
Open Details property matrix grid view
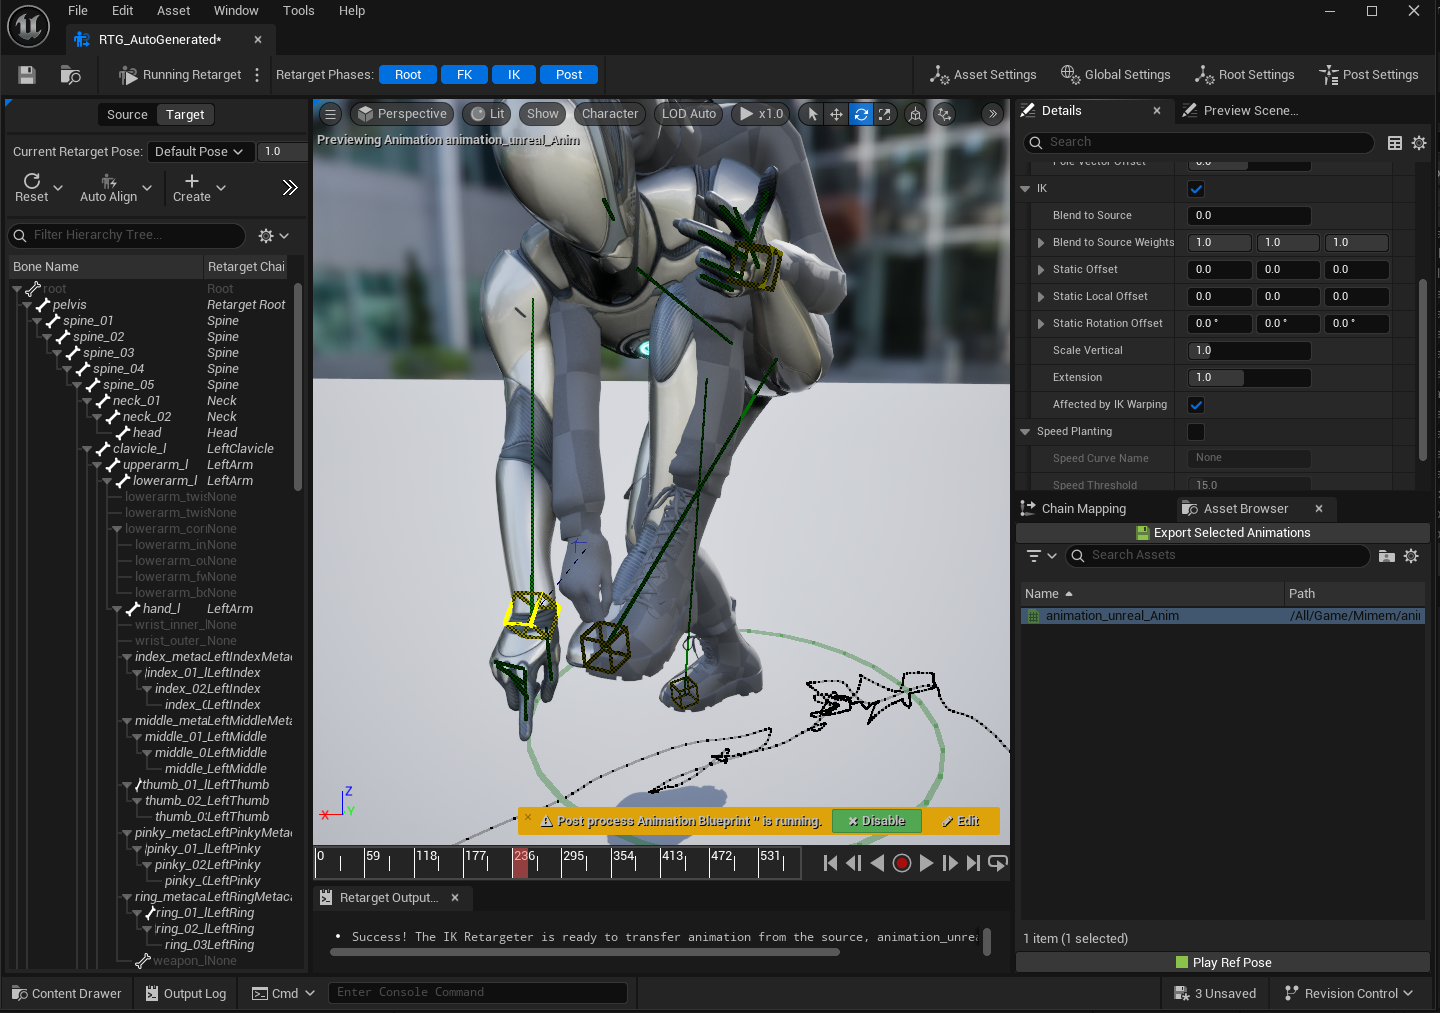point(1395,143)
